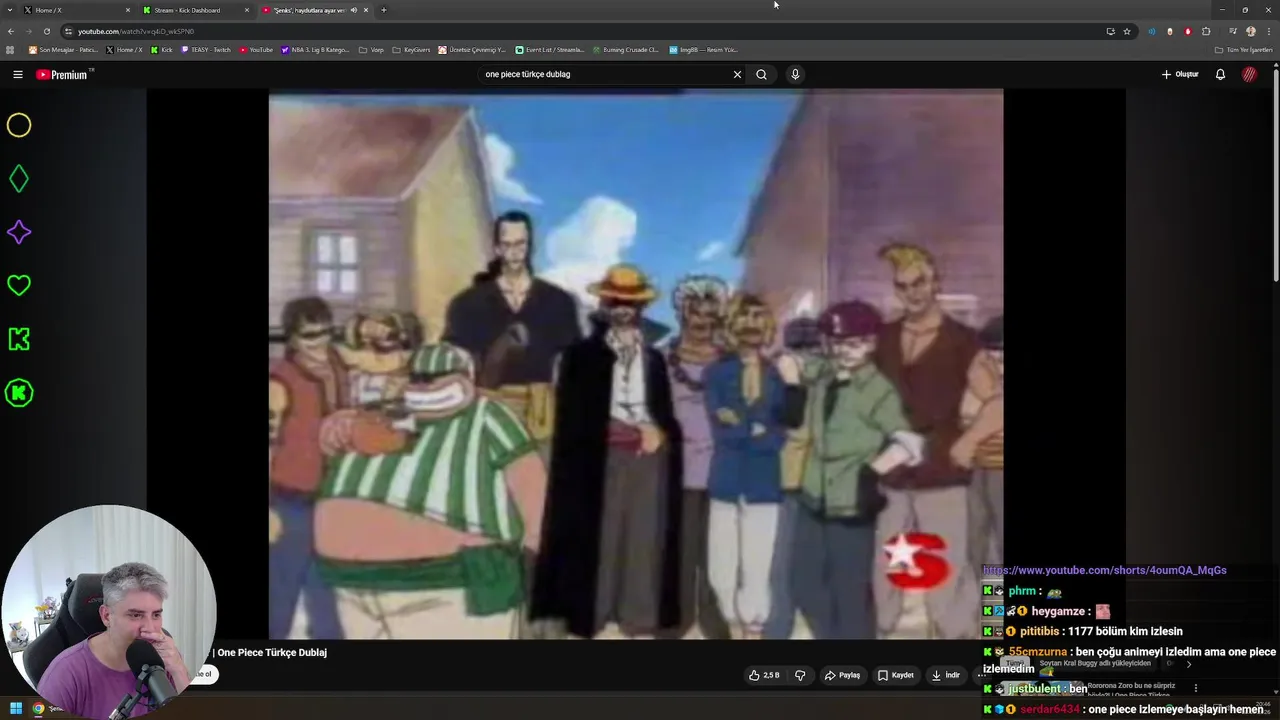Viewport: 1280px width, 720px height.
Task: Click the yellow circle overlay icon
Action: tap(19, 125)
